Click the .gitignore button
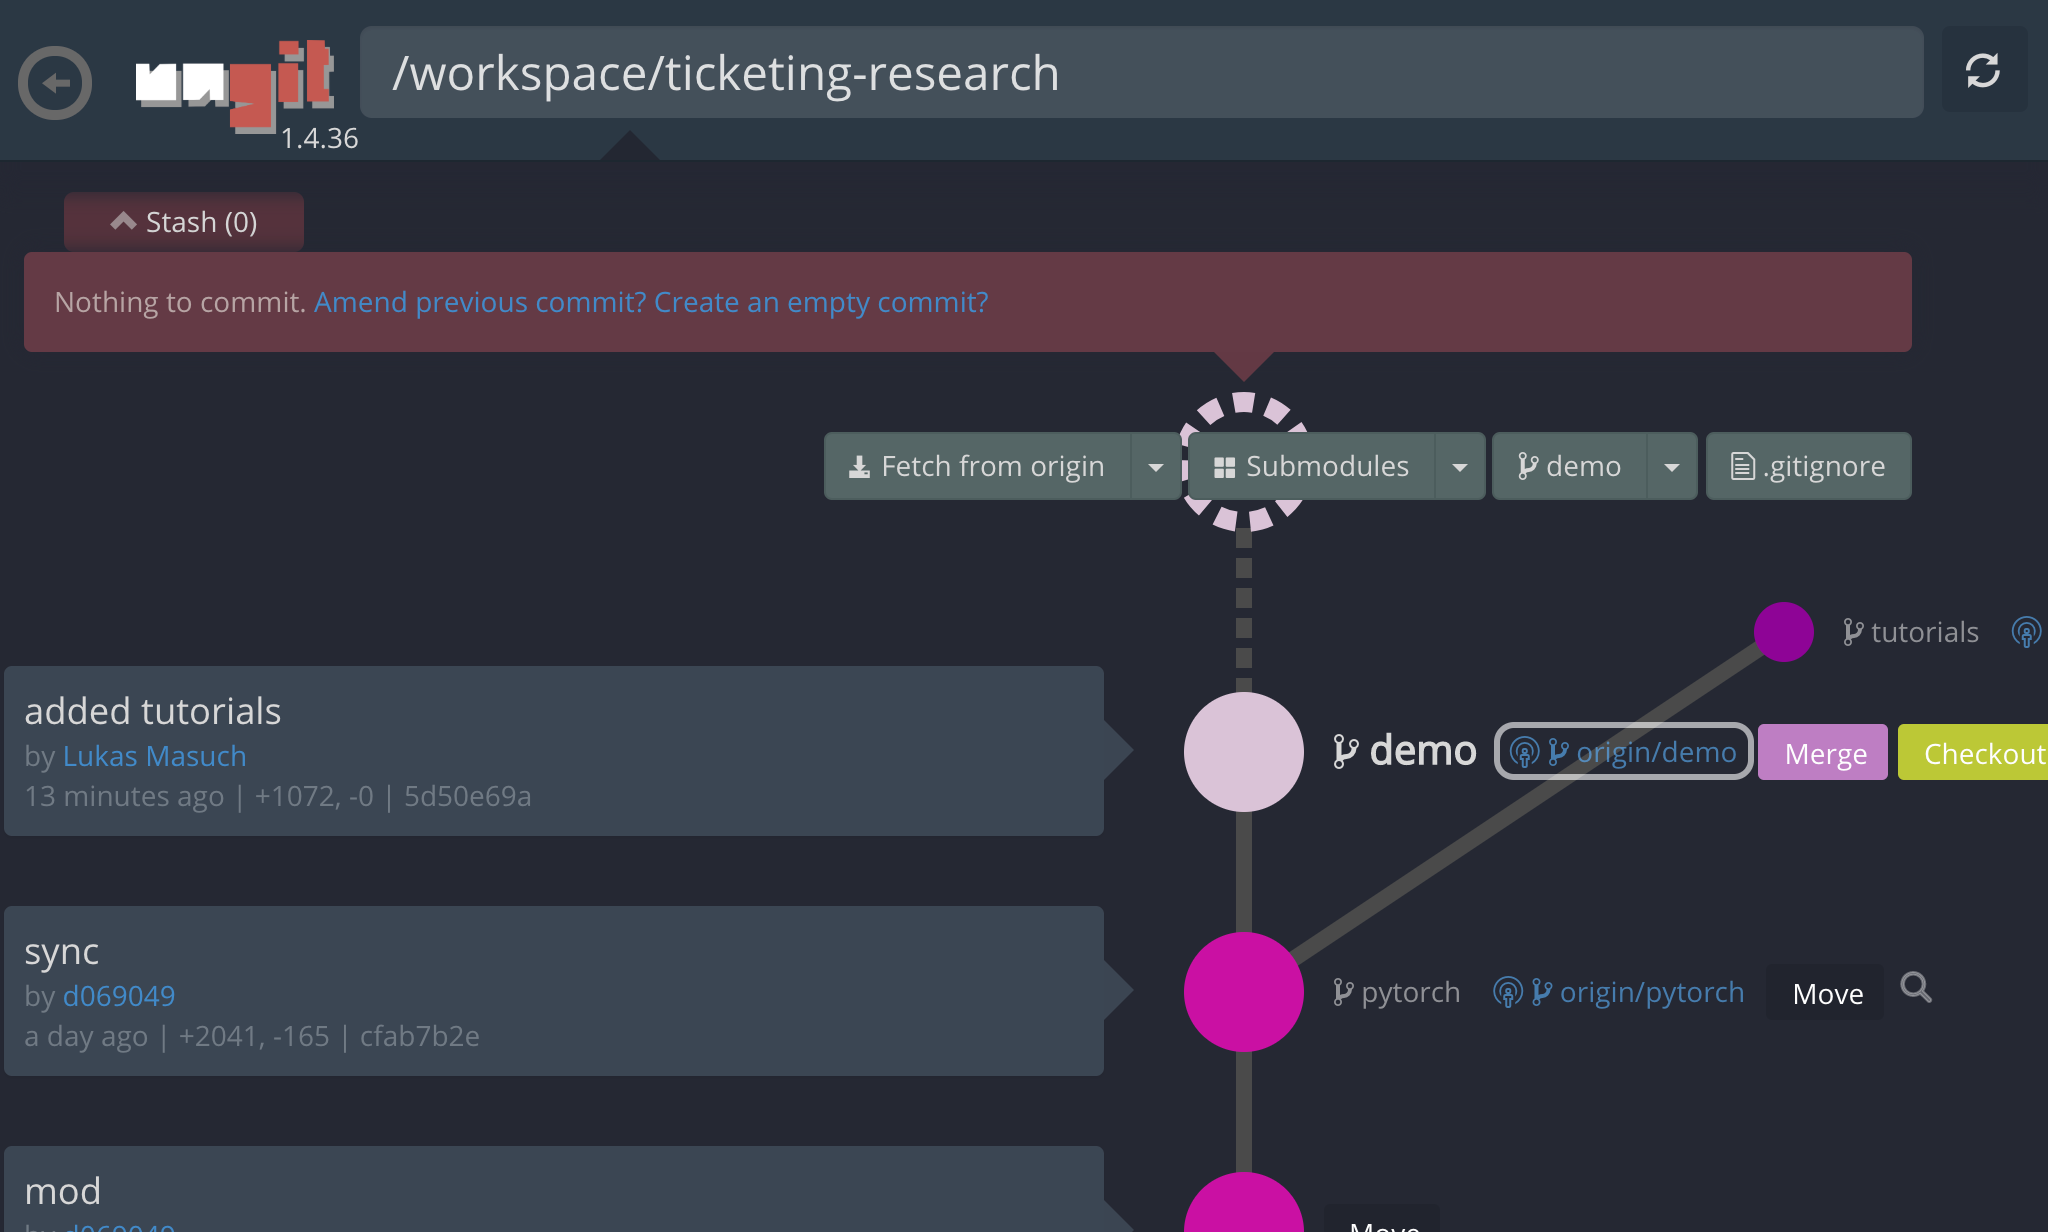The width and height of the screenshot is (2048, 1232). (1808, 467)
